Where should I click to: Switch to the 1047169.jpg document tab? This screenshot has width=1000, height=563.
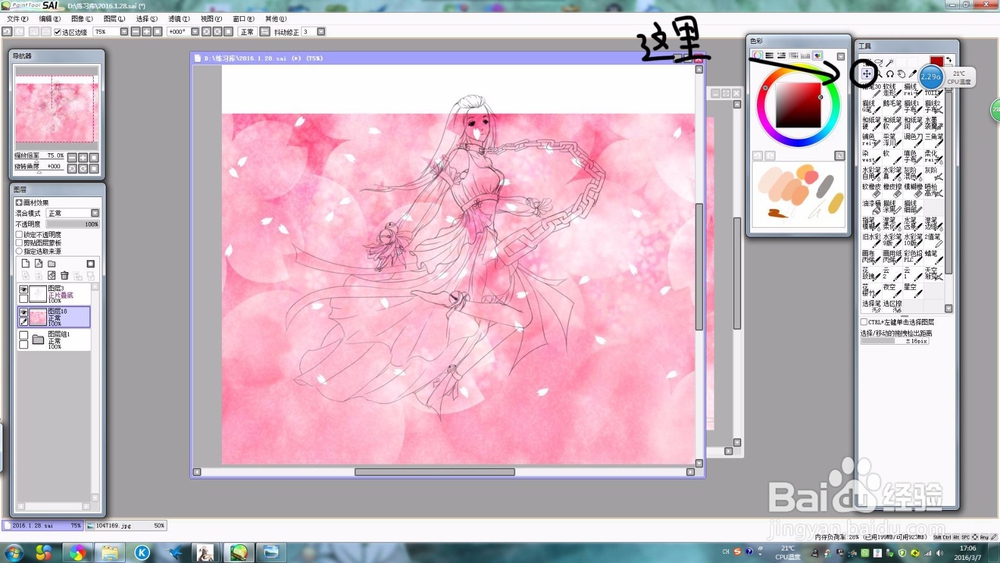pyautogui.click(x=126, y=525)
